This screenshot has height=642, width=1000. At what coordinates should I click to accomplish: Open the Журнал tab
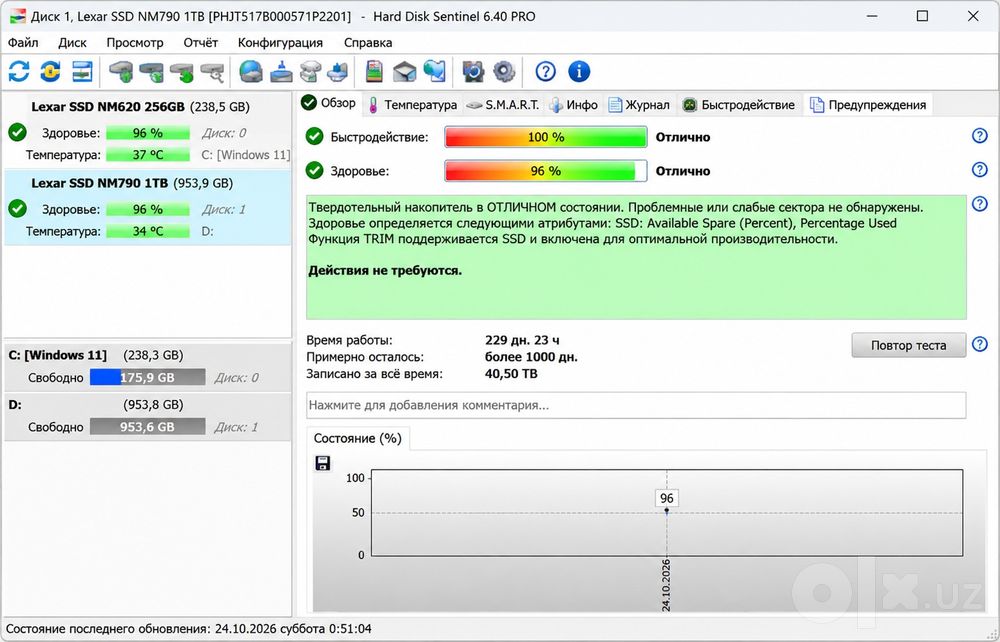639,105
